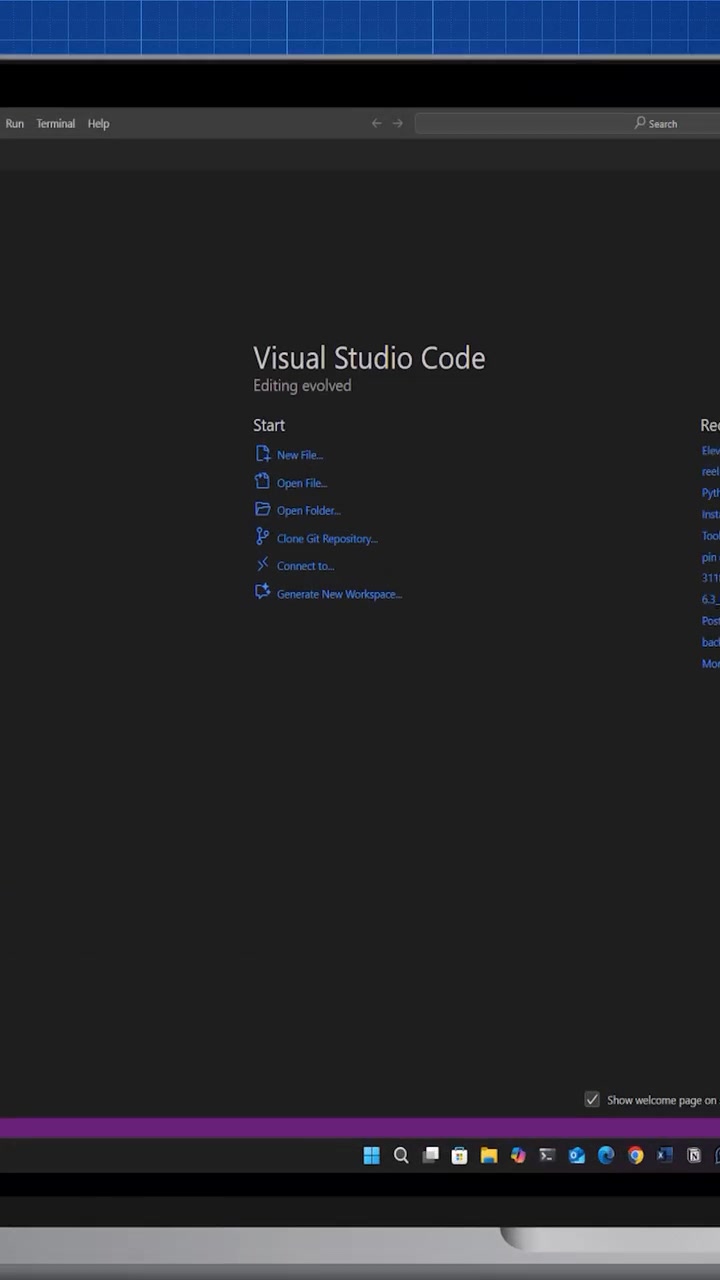The width and height of the screenshot is (720, 1280).
Task: Click the Generate New Workspace sparkle icon
Action: pos(262,592)
